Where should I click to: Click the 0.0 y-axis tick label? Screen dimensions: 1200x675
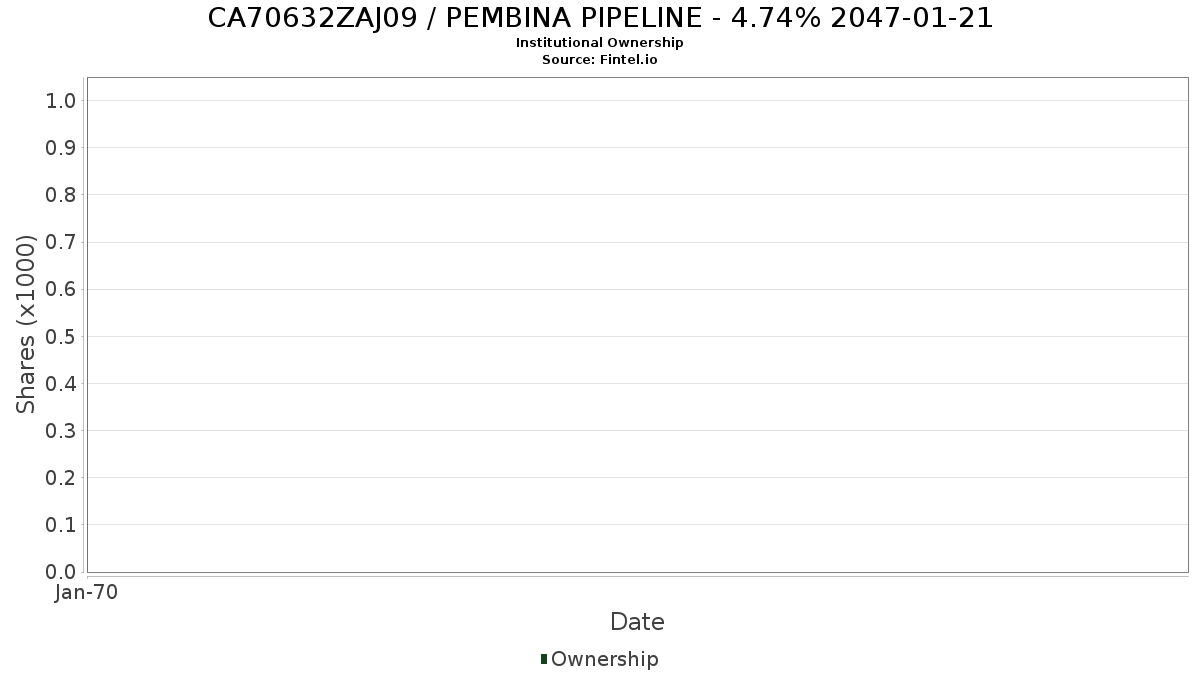(x=61, y=572)
